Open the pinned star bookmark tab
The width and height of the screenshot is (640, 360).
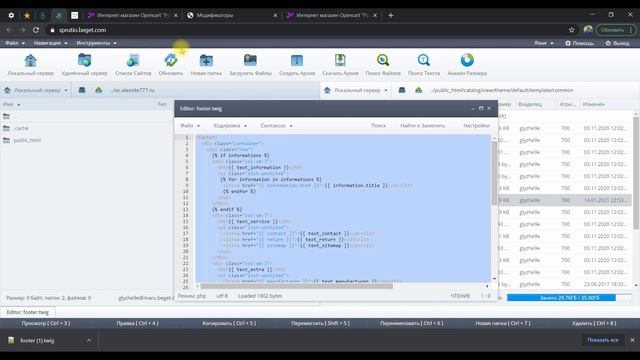[x=27, y=15]
